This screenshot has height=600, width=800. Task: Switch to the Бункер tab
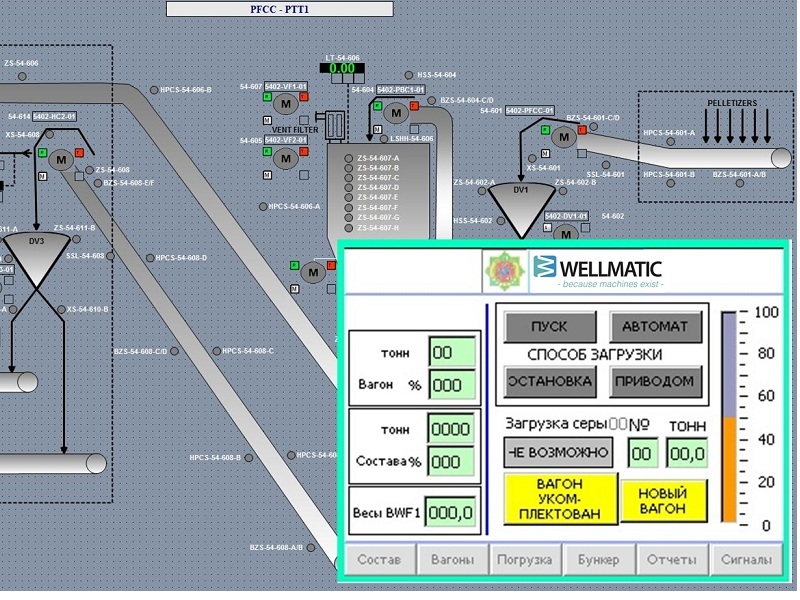click(x=600, y=559)
